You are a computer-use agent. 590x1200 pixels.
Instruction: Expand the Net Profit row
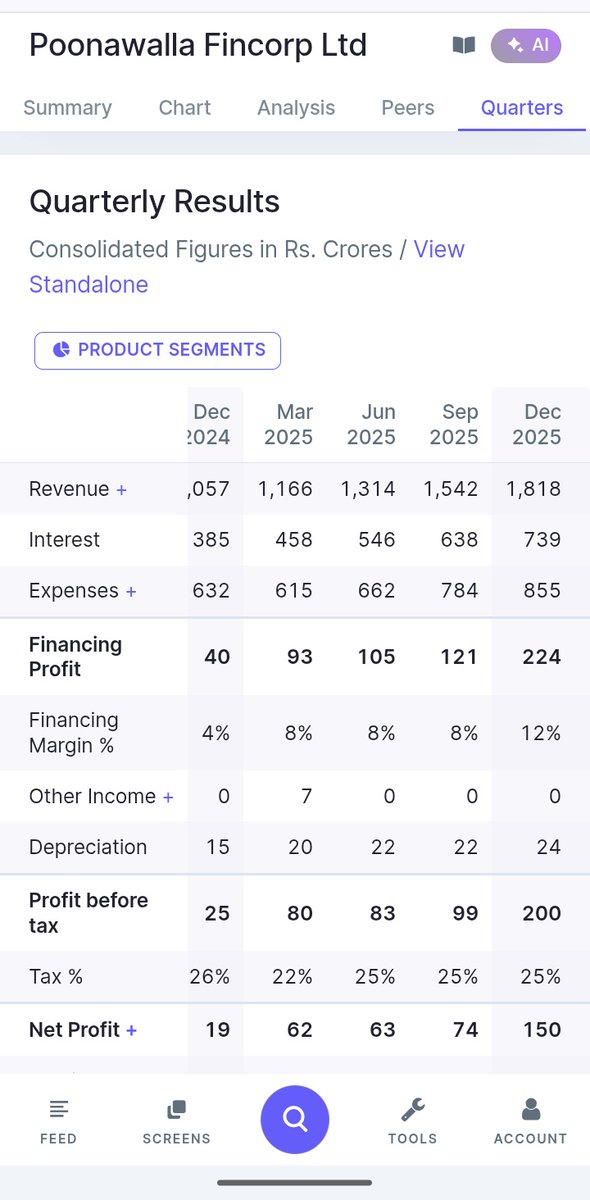pyautogui.click(x=131, y=1030)
